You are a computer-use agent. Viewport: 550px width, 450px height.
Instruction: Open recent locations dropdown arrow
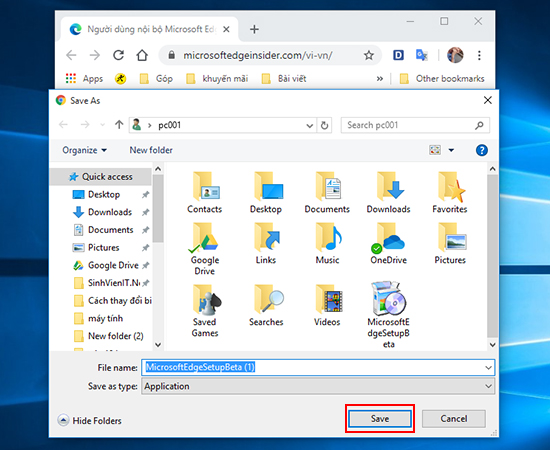pyautogui.click(x=102, y=125)
